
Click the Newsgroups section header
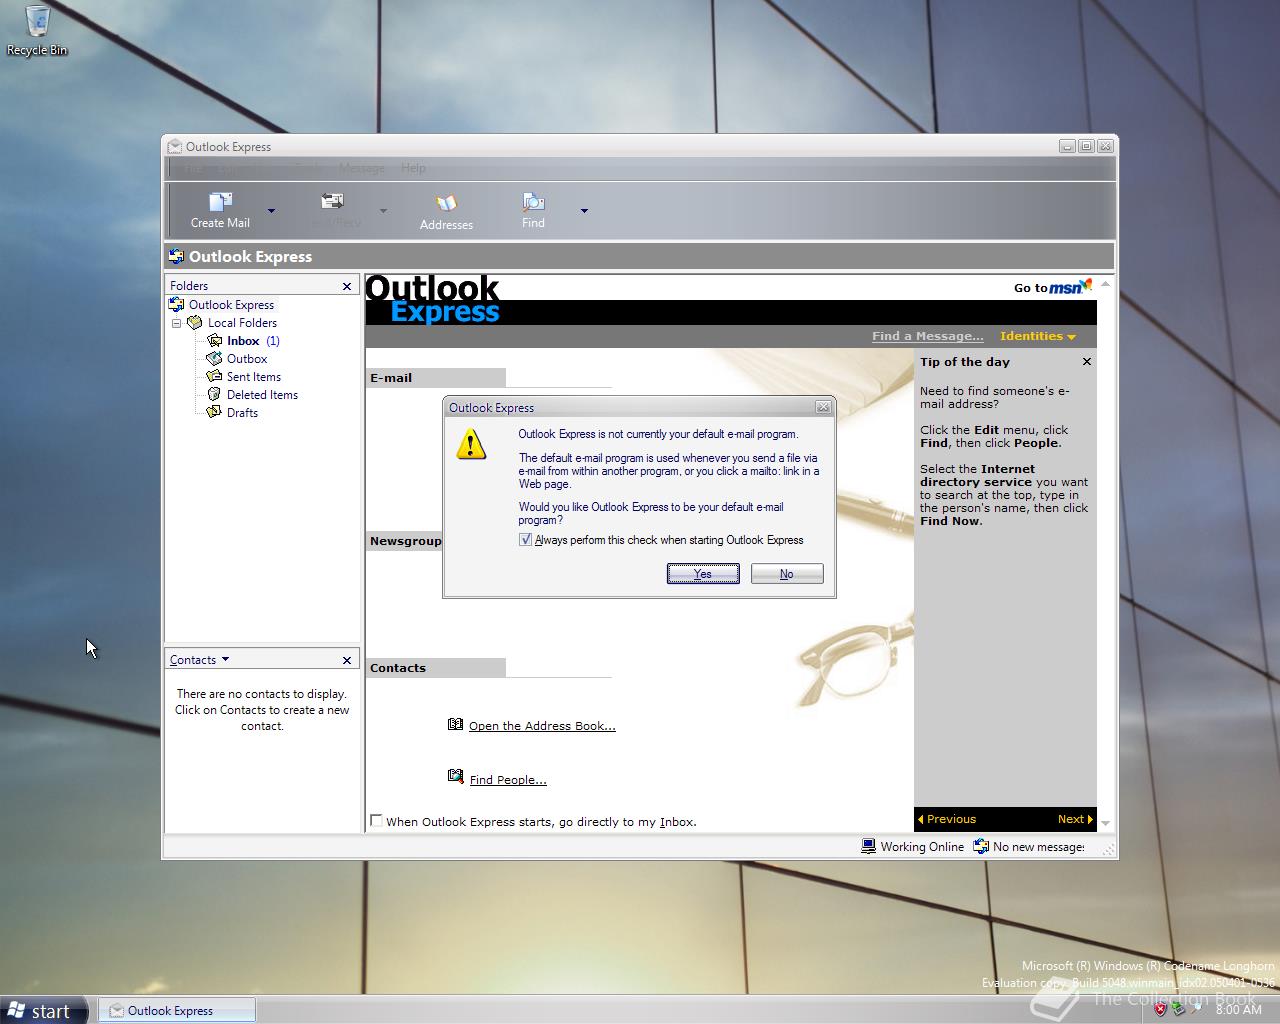[x=405, y=541]
